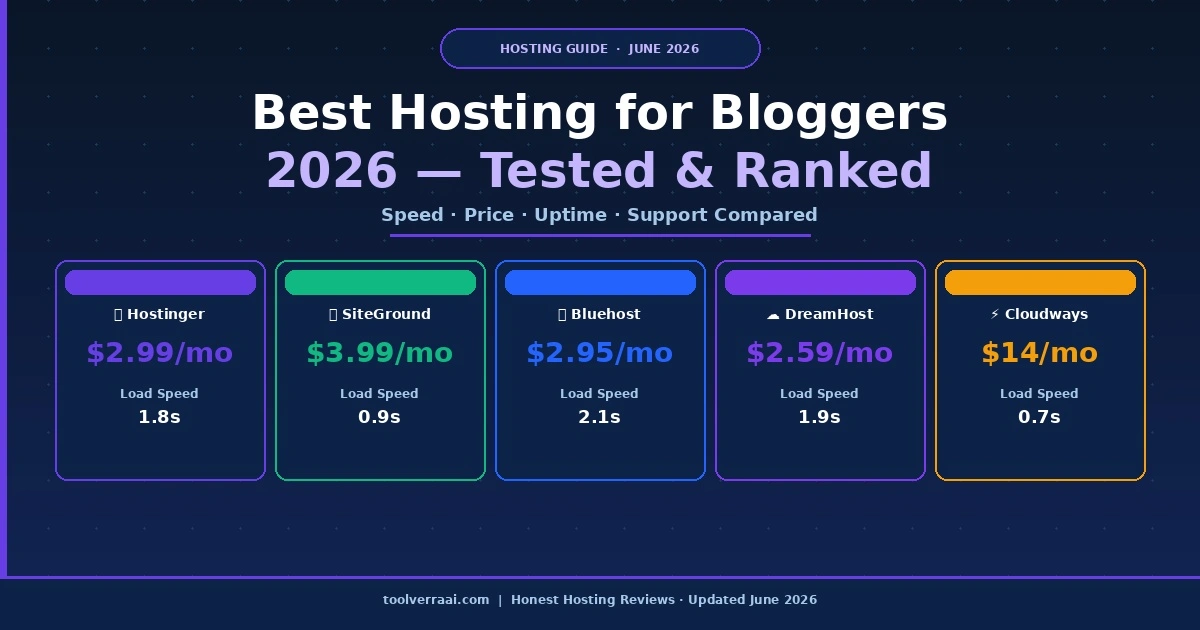
Task: Select the violet bar atop the DreamHost card
Action: (820, 283)
